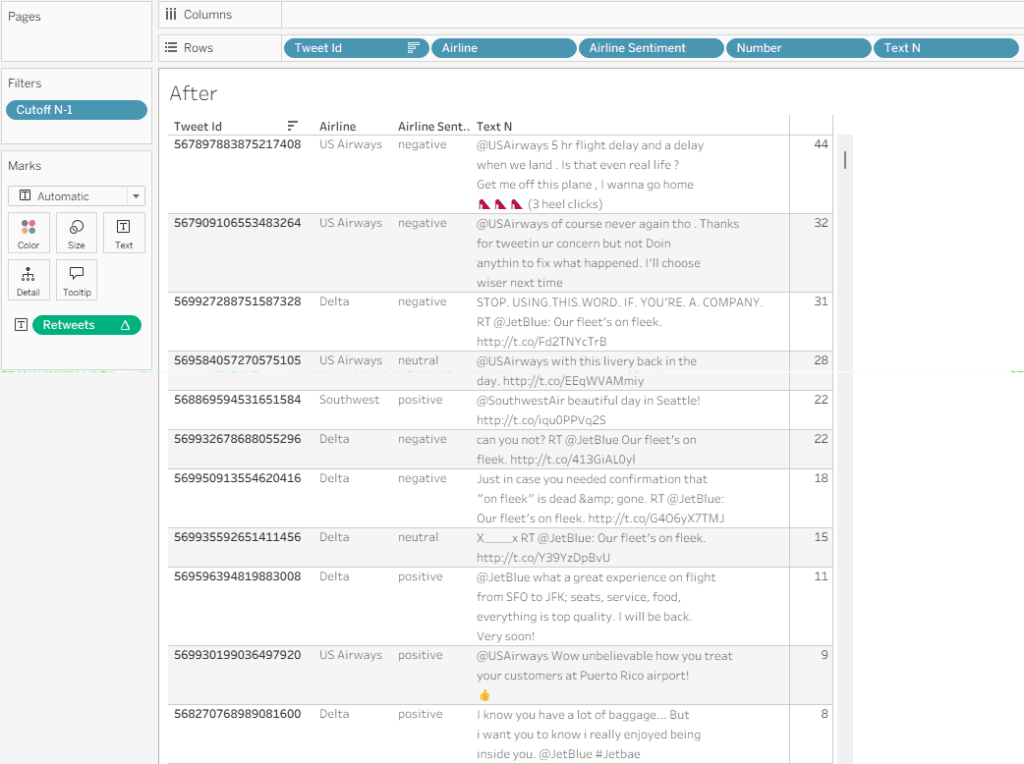Open the Color marks card

click(28, 232)
